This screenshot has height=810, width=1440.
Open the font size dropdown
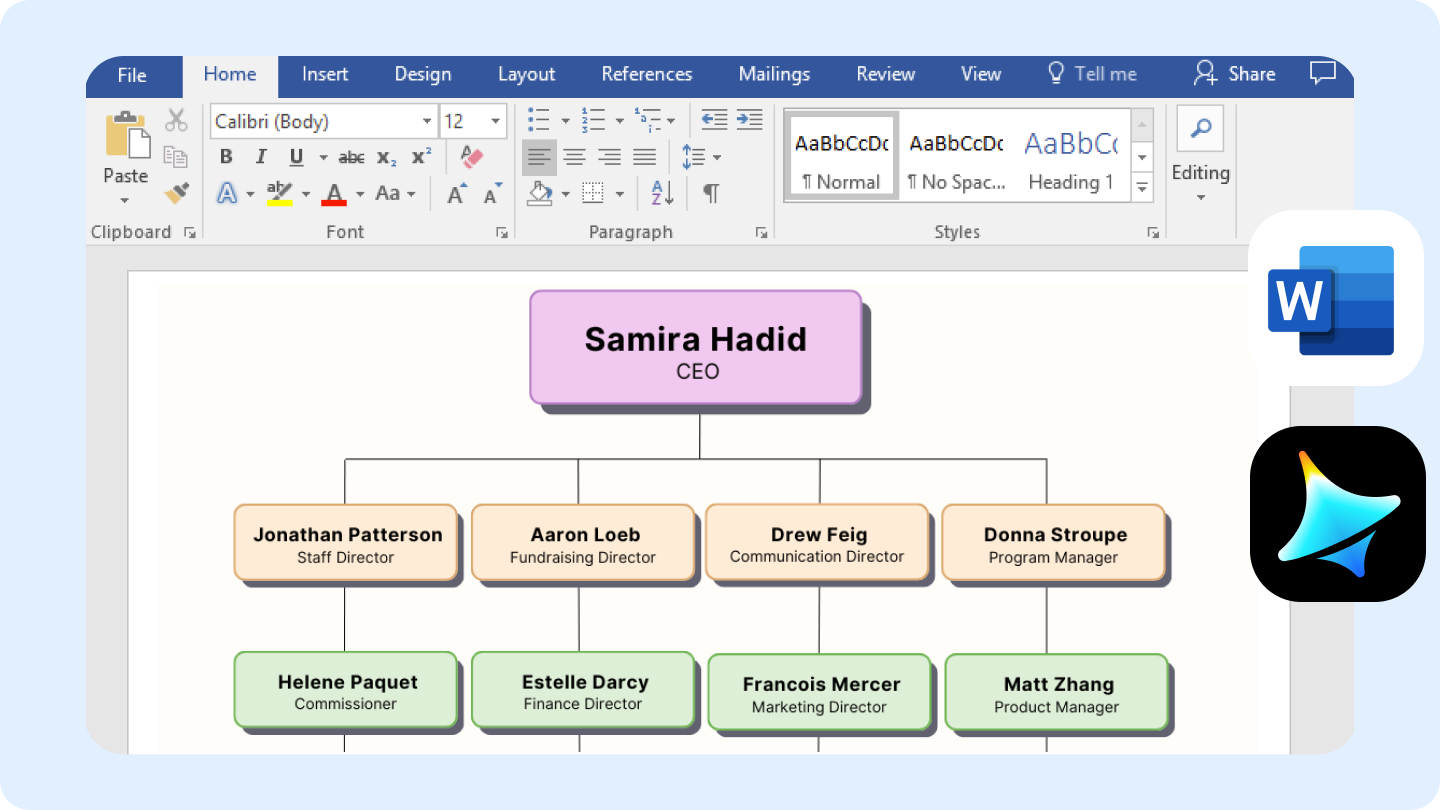(x=493, y=121)
